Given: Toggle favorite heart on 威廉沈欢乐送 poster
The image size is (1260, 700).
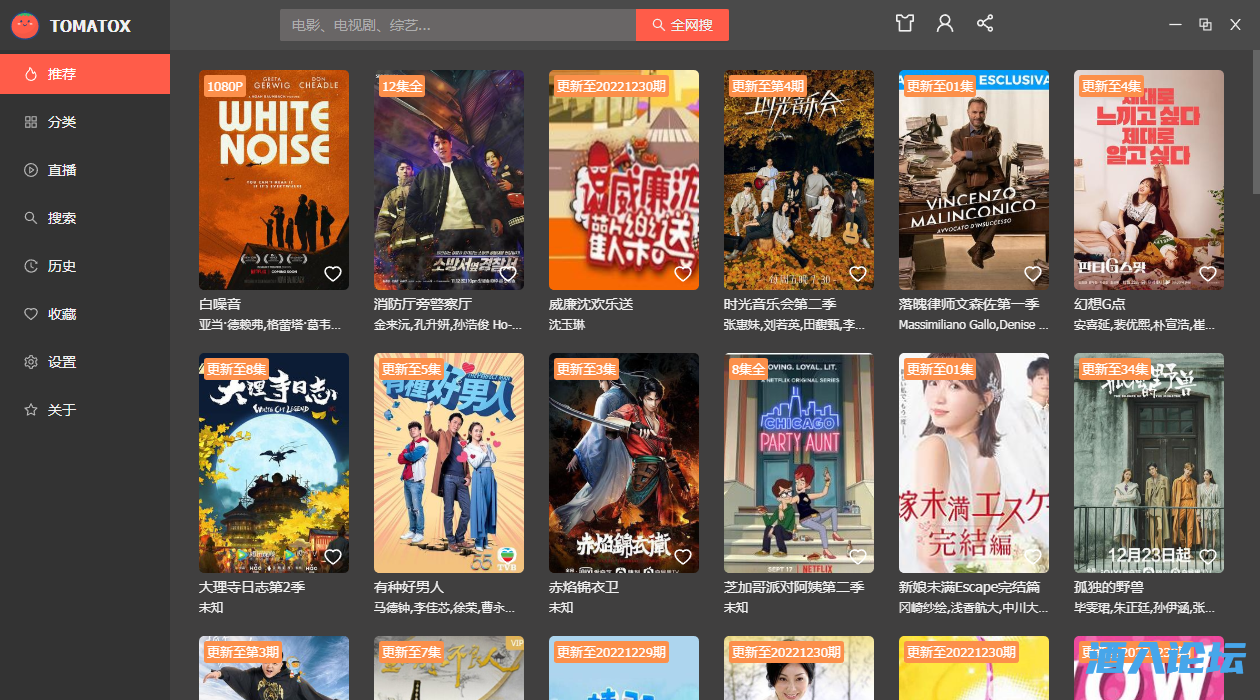Looking at the screenshot, I should coord(683,274).
